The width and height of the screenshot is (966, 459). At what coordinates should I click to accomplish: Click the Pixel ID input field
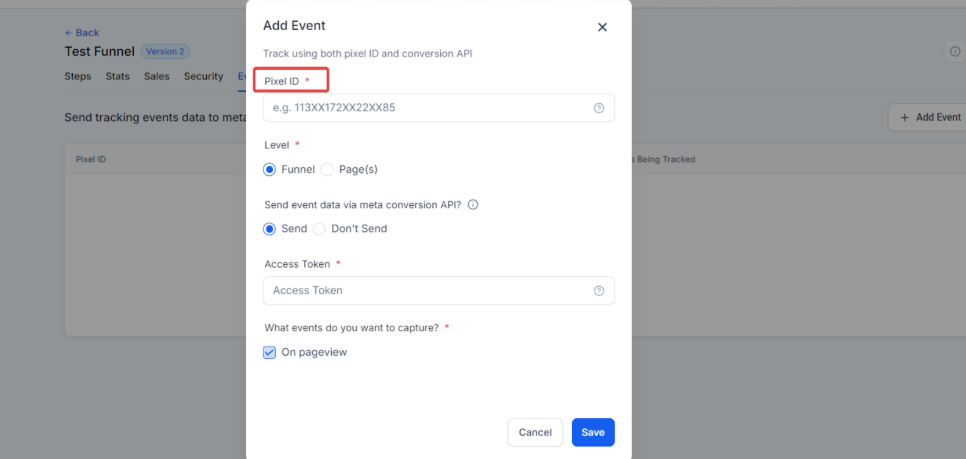(x=425, y=108)
